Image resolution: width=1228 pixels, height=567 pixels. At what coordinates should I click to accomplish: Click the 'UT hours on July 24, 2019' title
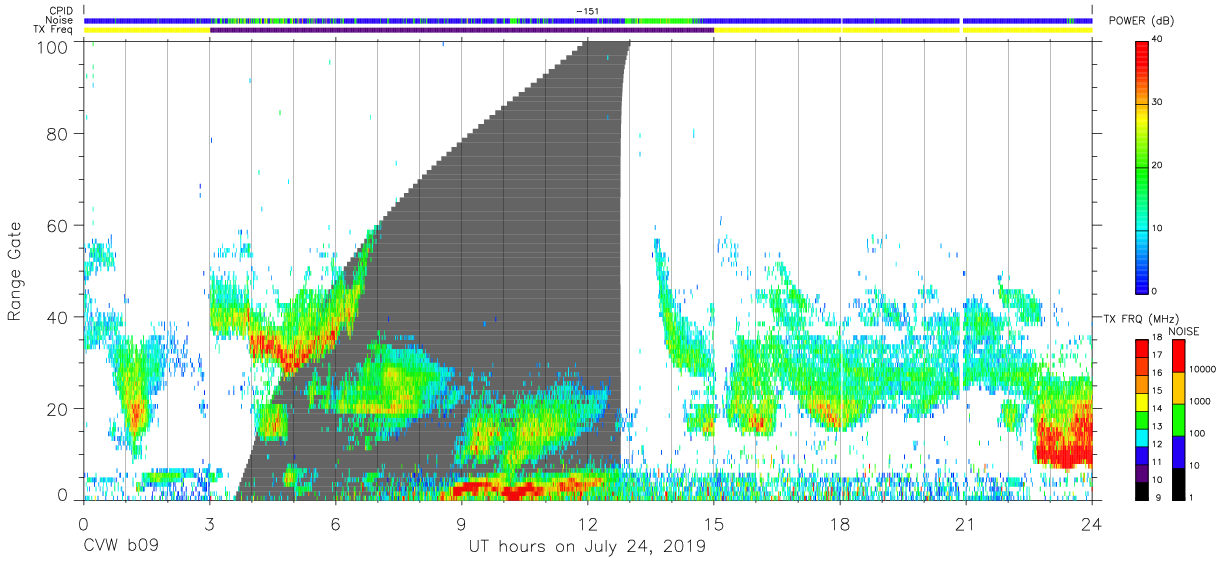(x=588, y=547)
